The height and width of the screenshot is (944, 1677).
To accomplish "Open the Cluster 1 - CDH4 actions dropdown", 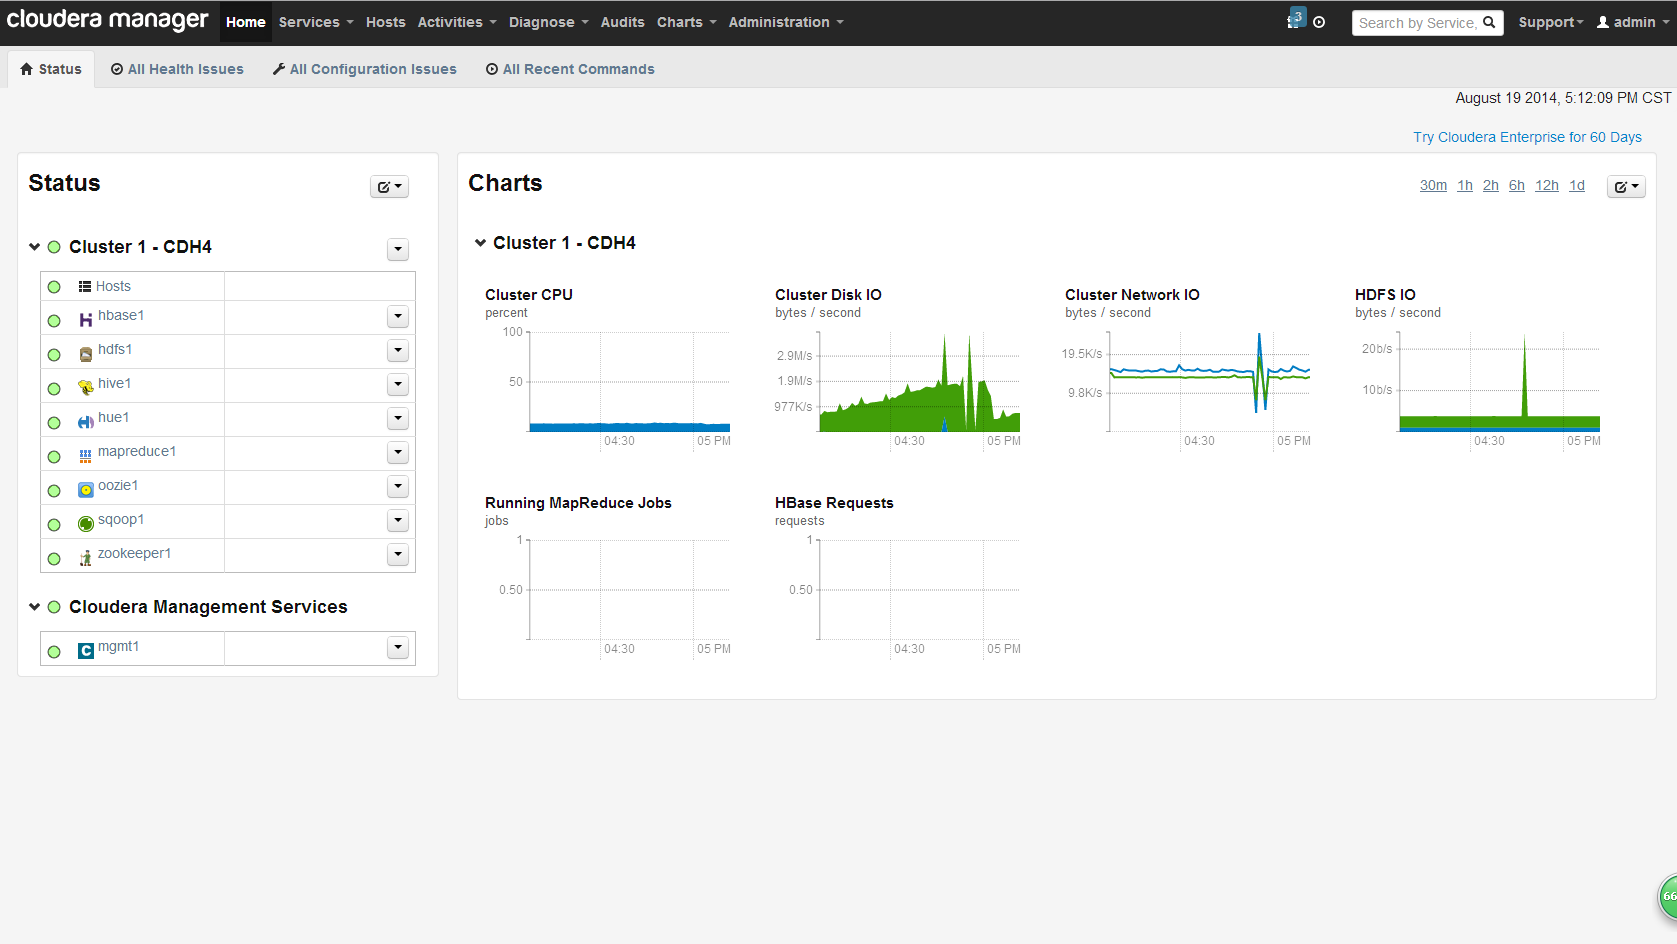I will click(x=398, y=249).
